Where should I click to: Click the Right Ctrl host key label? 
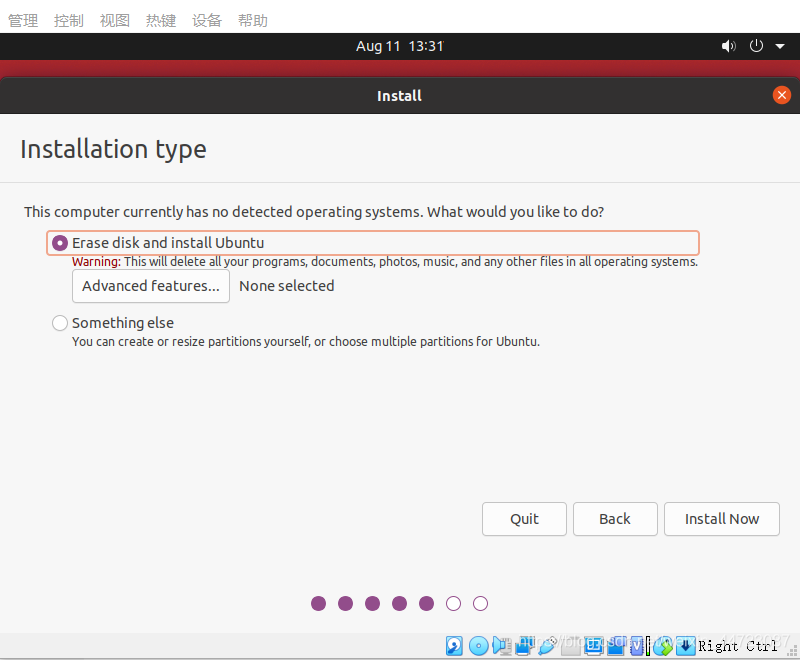pos(737,646)
